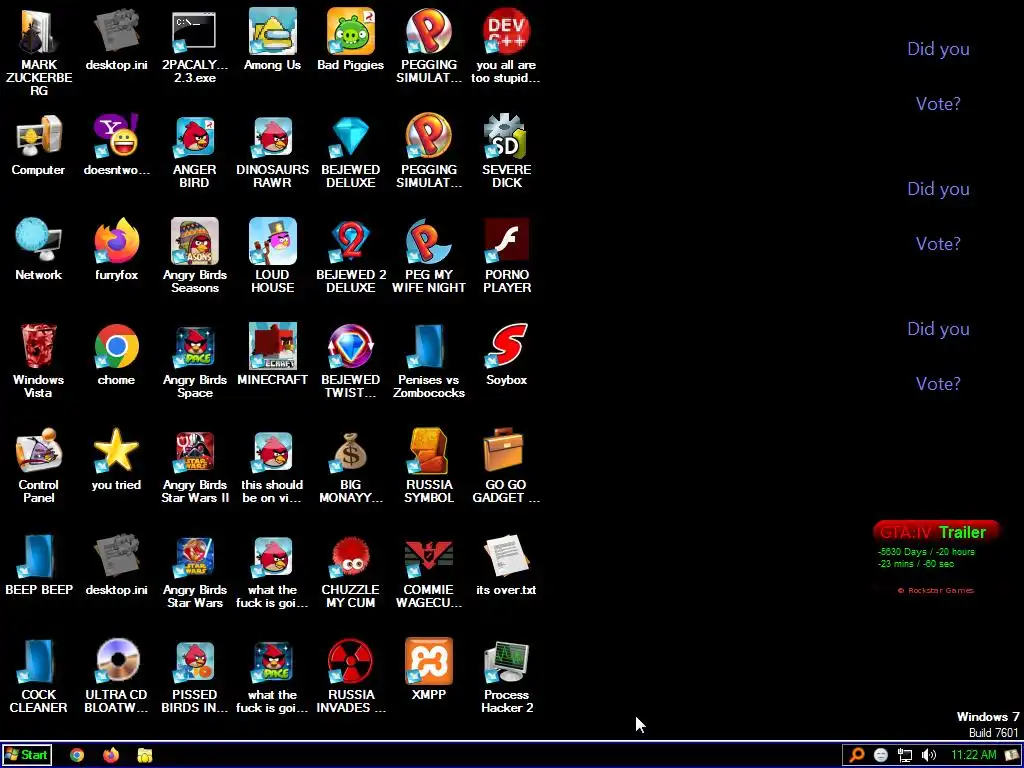The width and height of the screenshot is (1024, 768).
Task: Click the first 'Did you' gadget text
Action: click(x=938, y=49)
